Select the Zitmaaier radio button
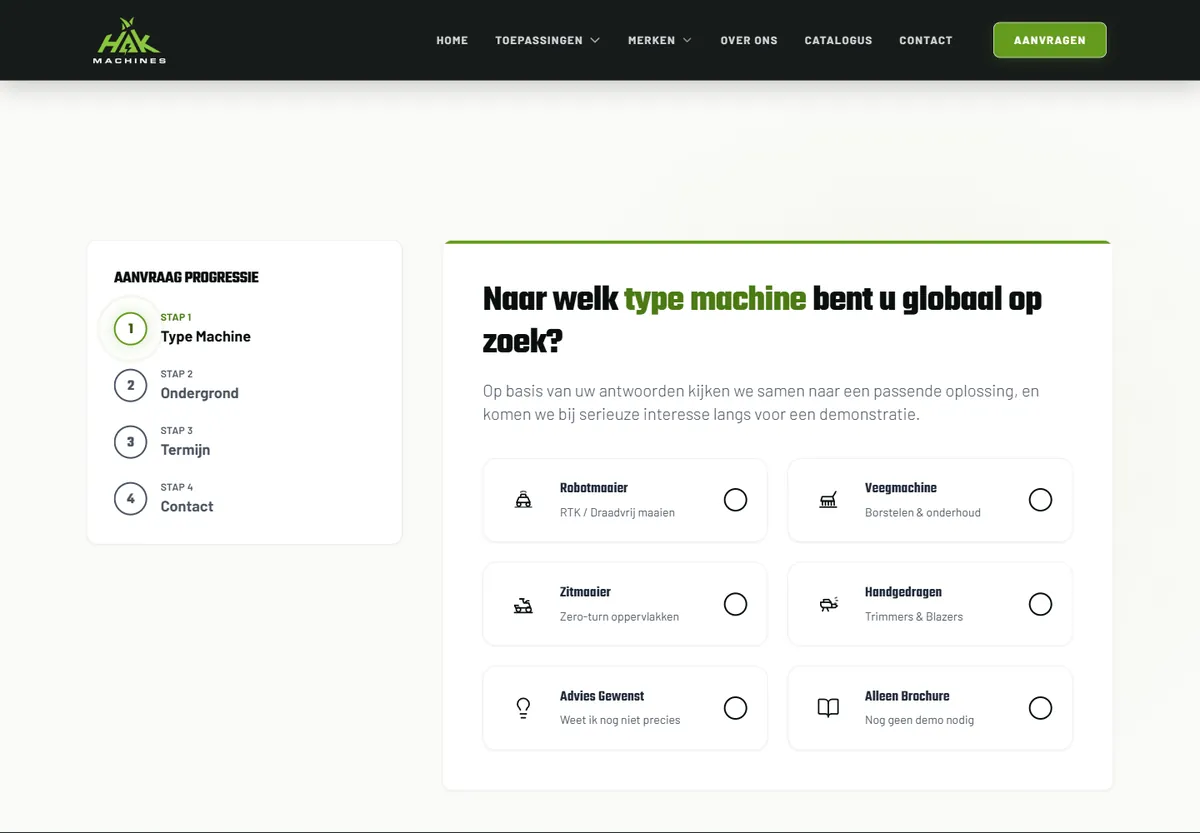 coord(735,604)
